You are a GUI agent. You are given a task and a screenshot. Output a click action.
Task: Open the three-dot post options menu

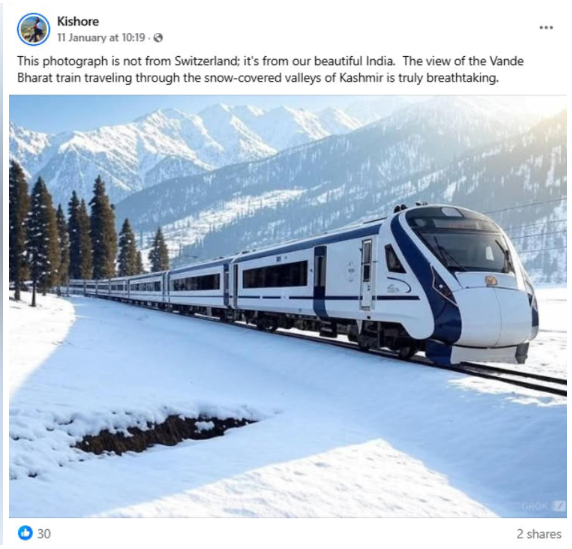point(546,27)
